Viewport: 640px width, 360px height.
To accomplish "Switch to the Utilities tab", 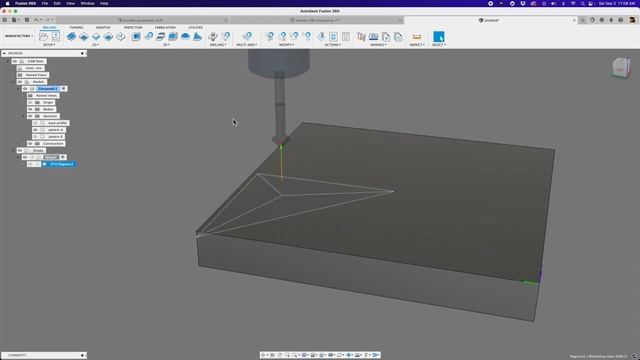I will (x=196, y=27).
